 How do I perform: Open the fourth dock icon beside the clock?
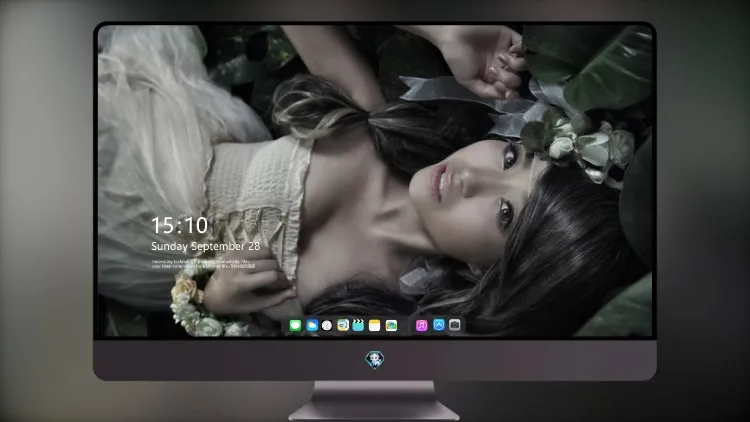pyautogui.click(x=343, y=326)
